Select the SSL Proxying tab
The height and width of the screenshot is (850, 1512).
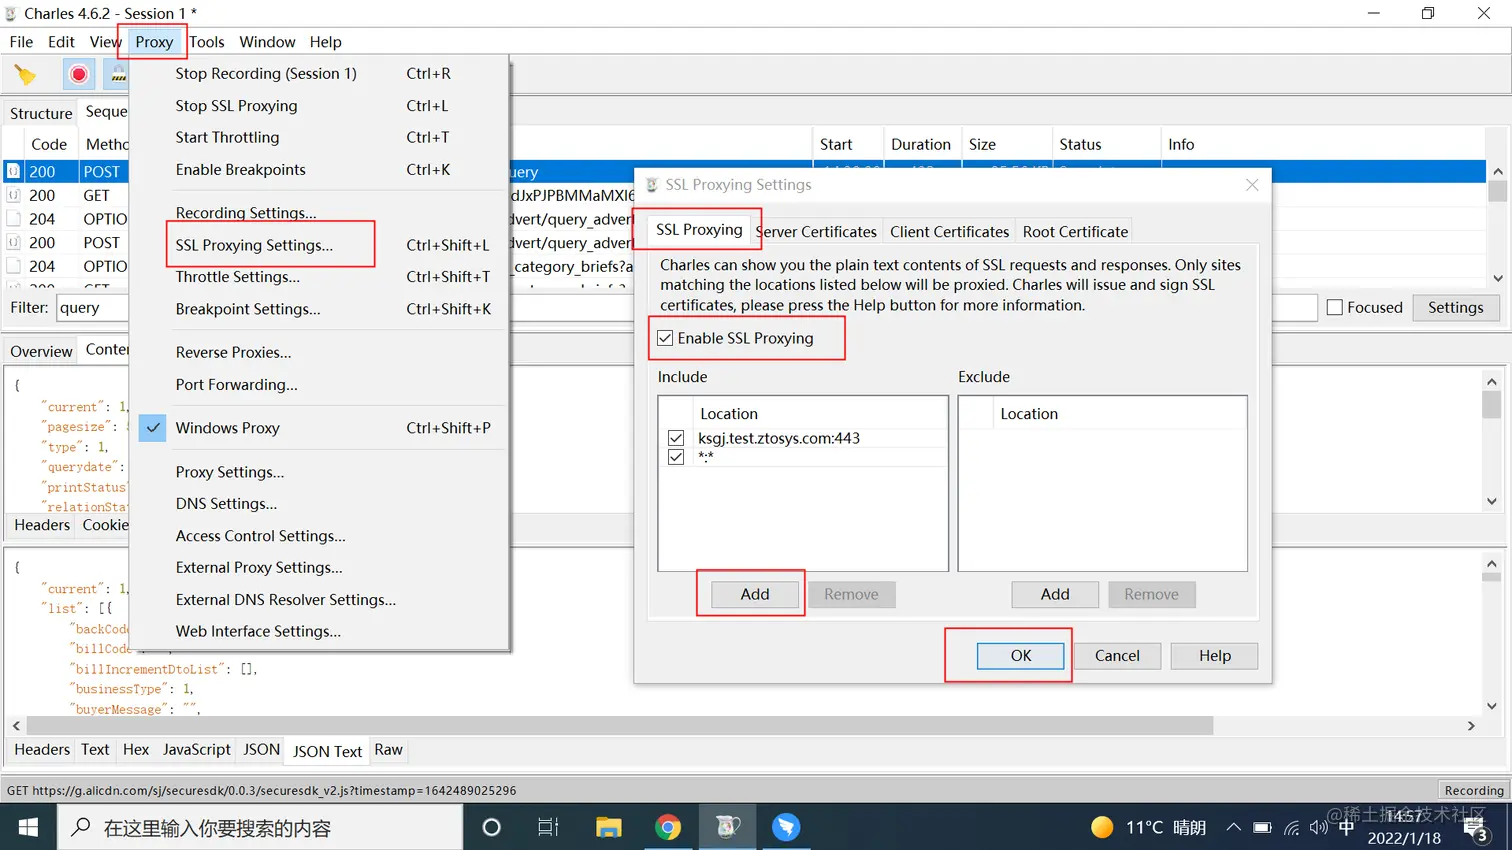click(x=699, y=229)
